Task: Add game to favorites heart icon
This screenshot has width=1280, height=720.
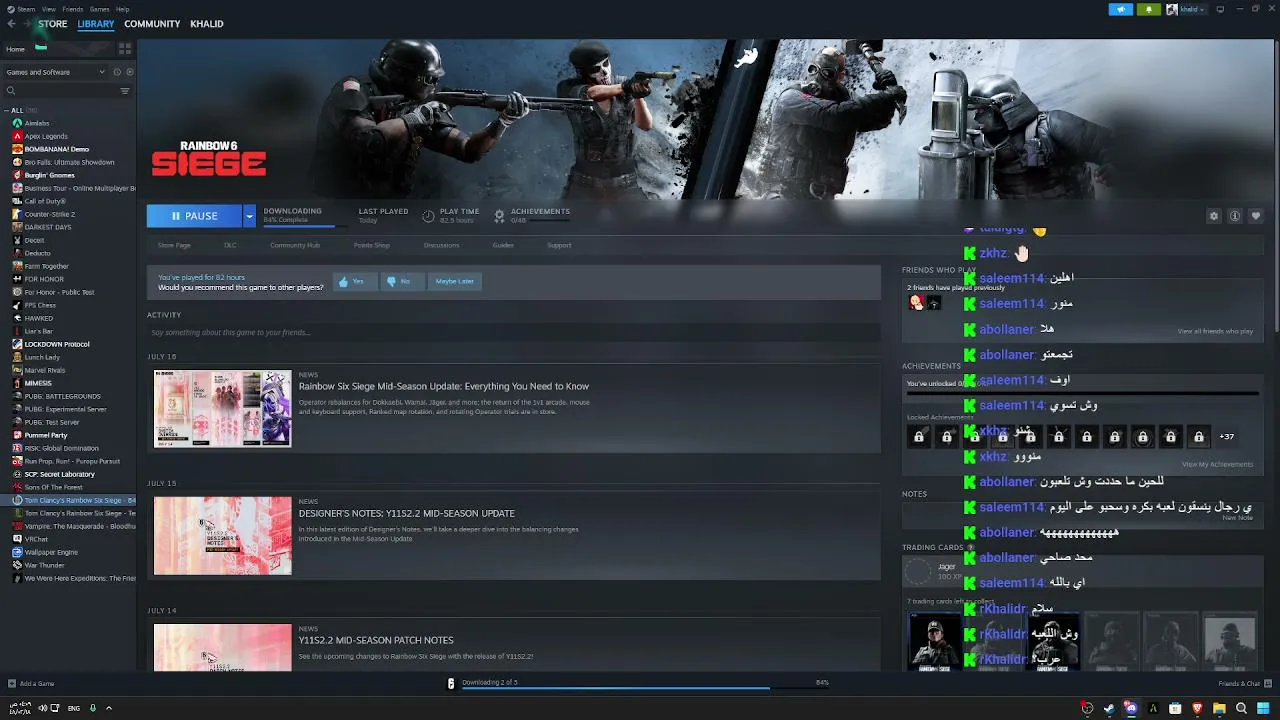Action: pos(1256,216)
